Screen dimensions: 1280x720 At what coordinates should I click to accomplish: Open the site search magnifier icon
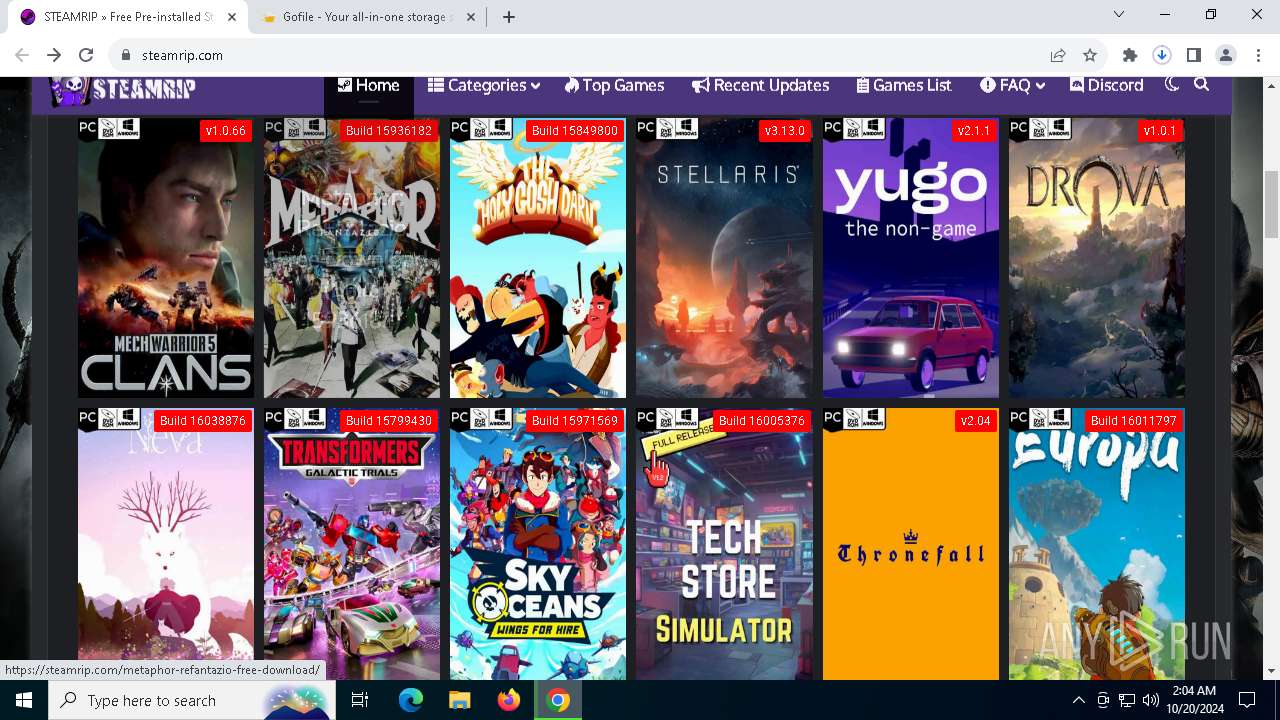pos(1202,85)
